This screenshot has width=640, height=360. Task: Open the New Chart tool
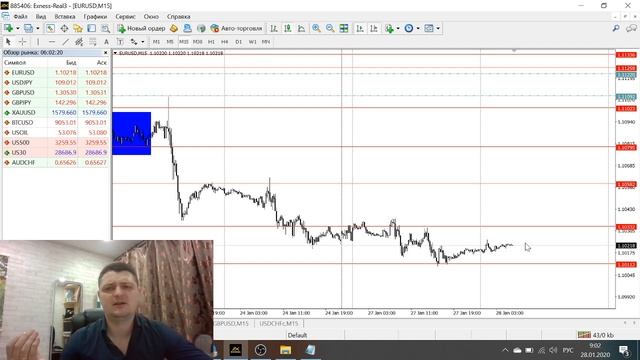[8, 28]
